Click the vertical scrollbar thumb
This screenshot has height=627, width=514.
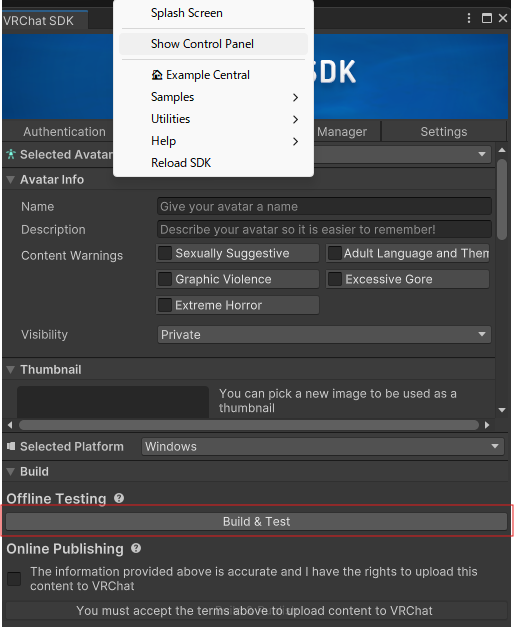pos(502,200)
